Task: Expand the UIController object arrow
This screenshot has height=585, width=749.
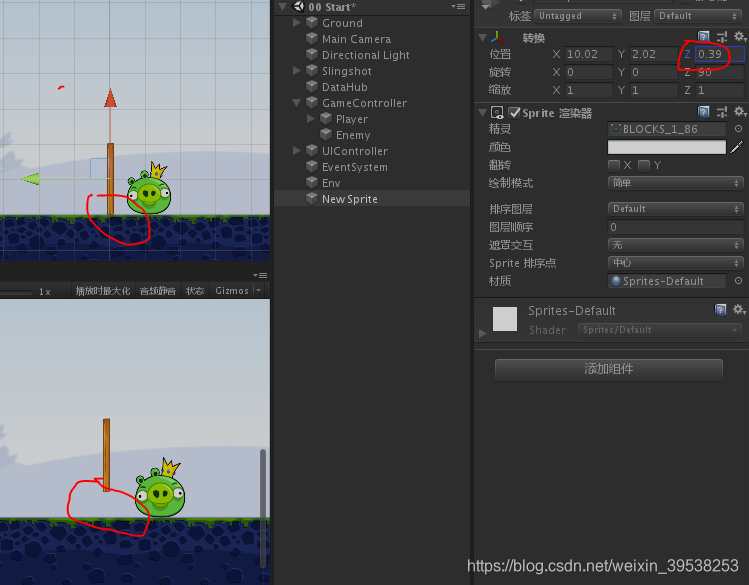Action: (x=296, y=150)
